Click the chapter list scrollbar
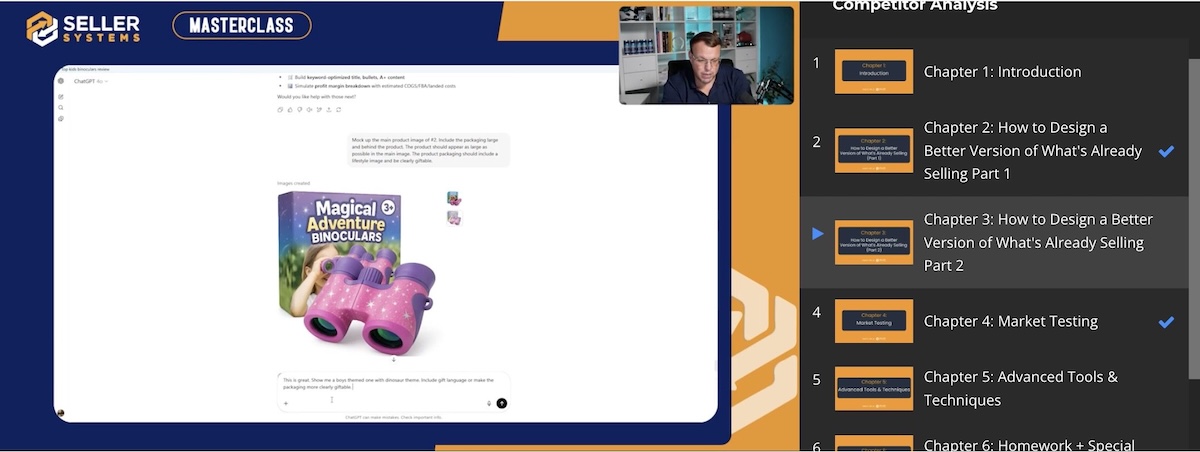 click(1193, 200)
